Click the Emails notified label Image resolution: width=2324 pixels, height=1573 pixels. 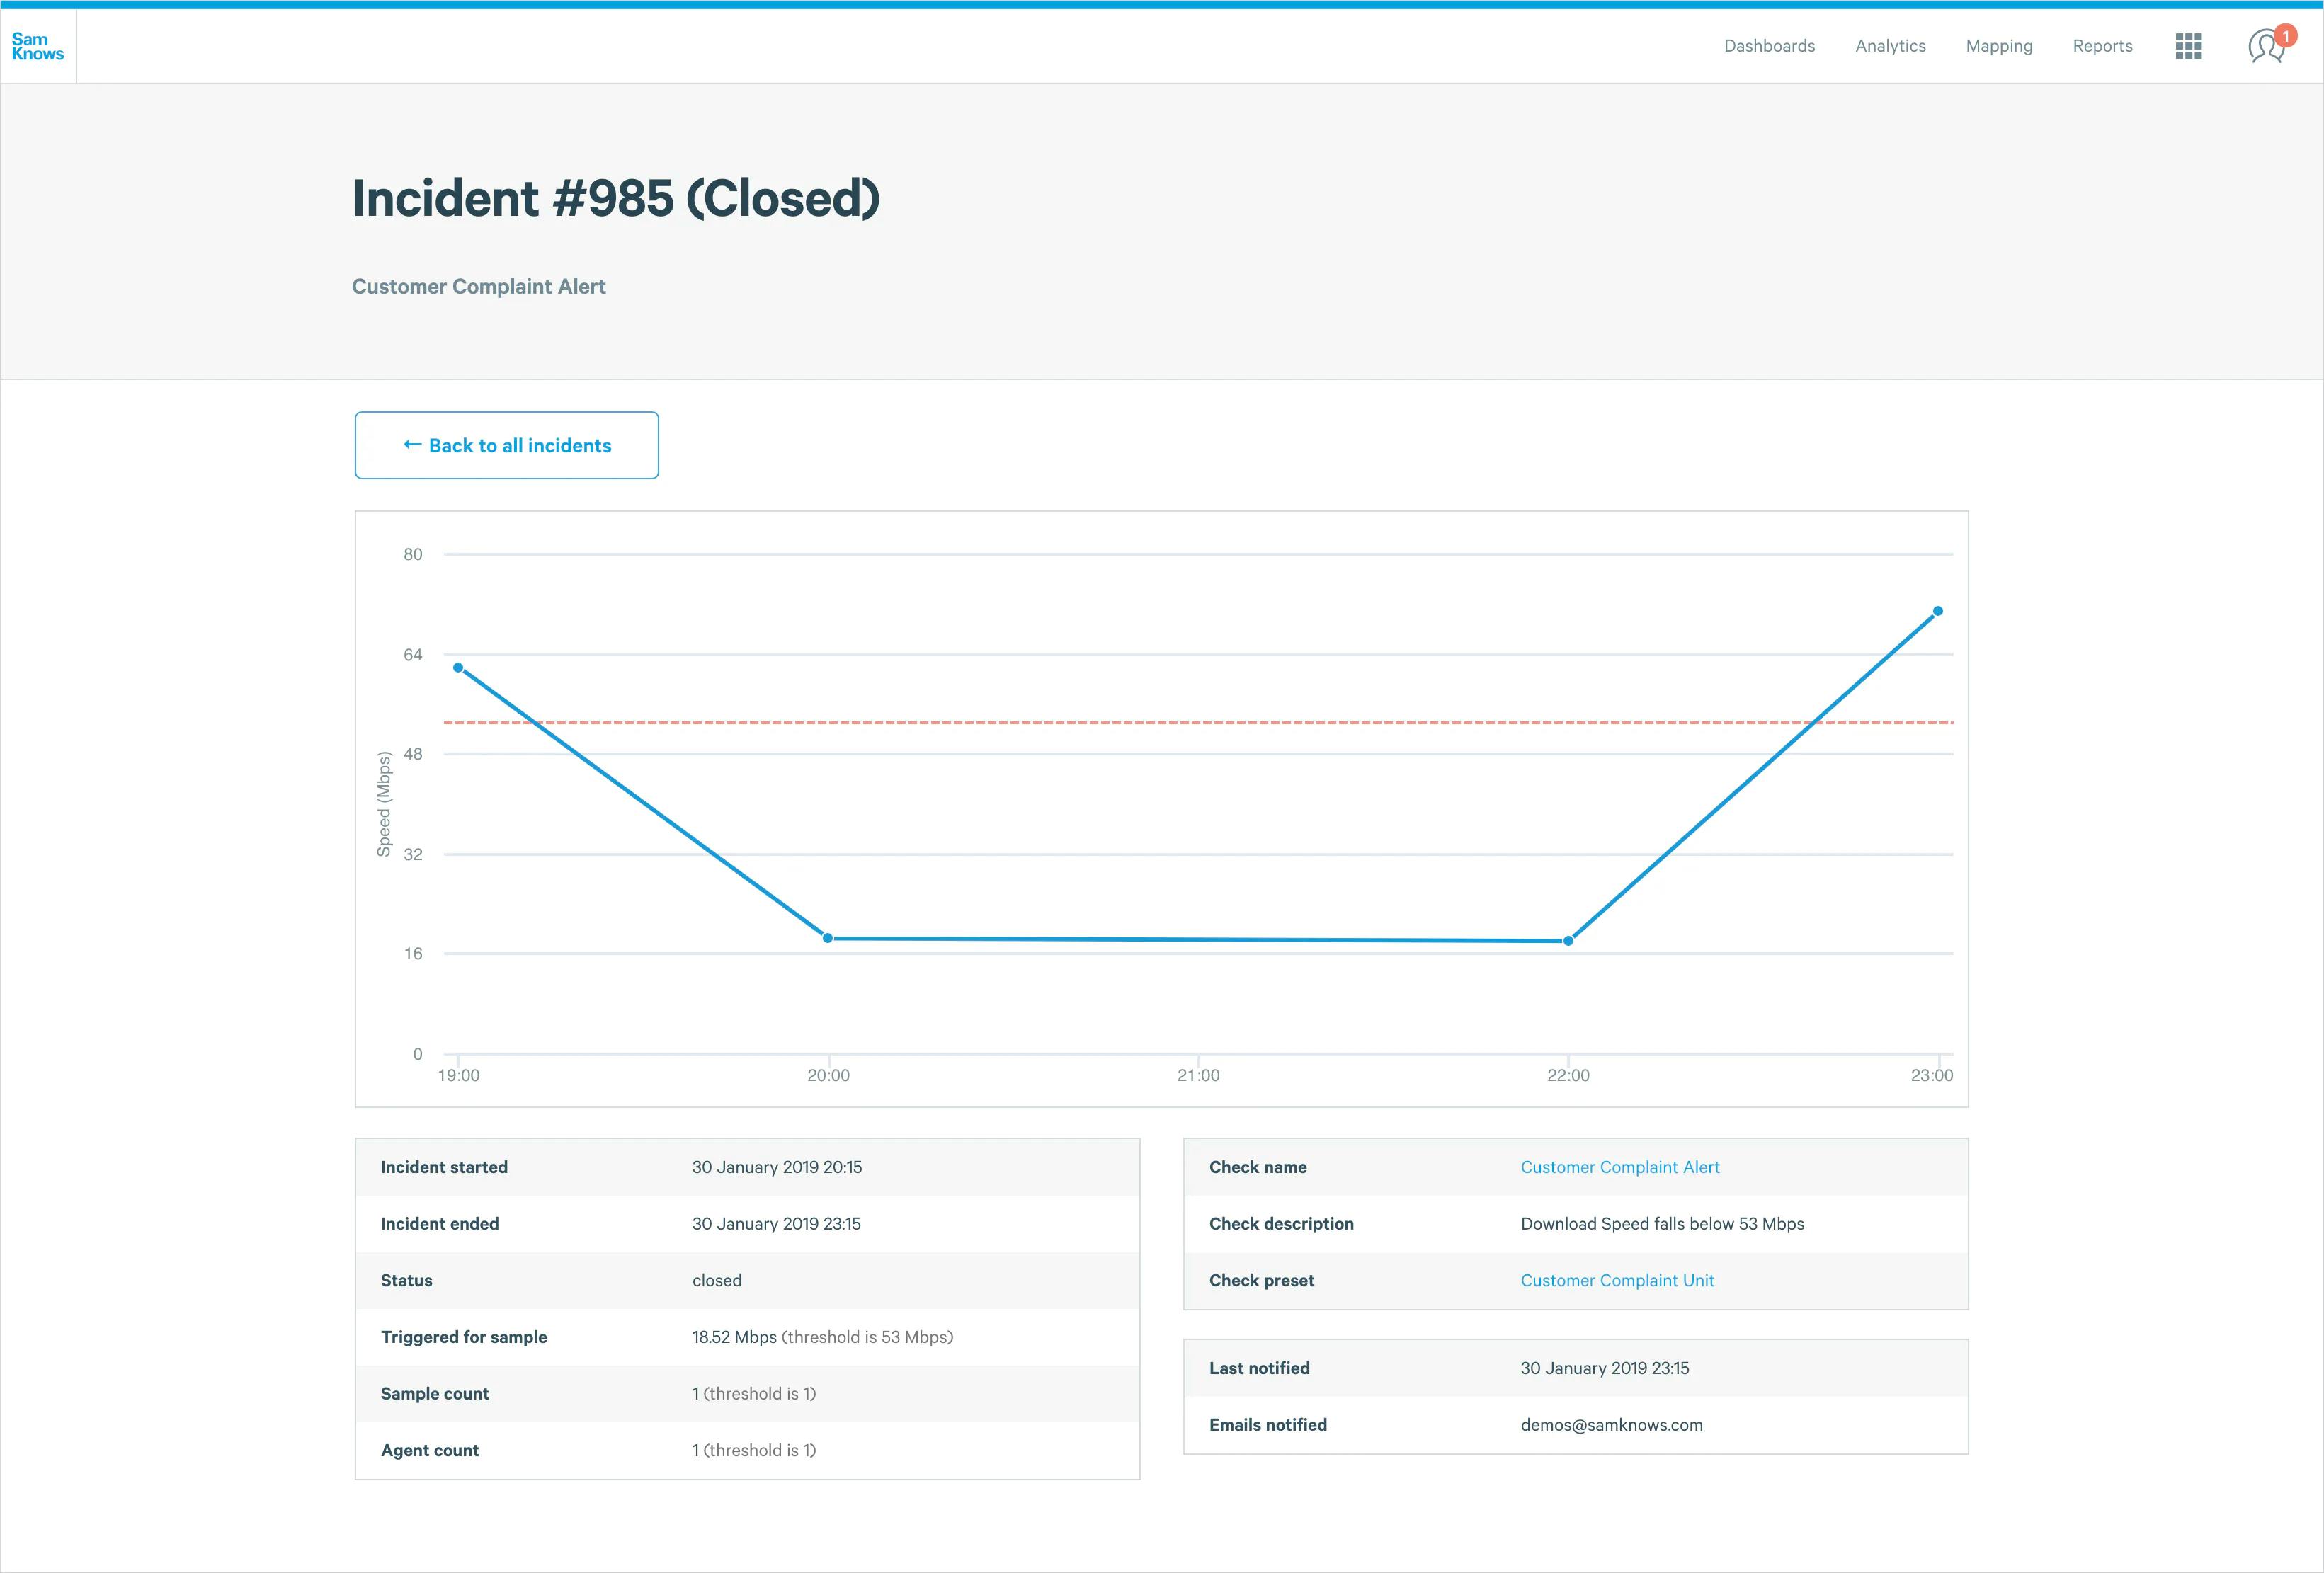point(1267,1425)
